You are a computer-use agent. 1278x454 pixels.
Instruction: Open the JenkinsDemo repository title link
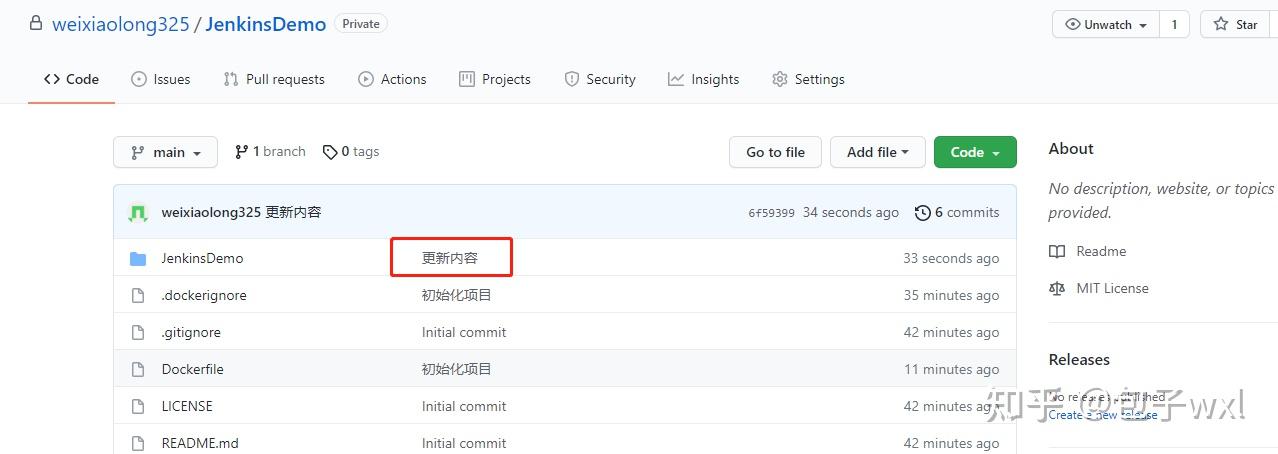(266, 24)
